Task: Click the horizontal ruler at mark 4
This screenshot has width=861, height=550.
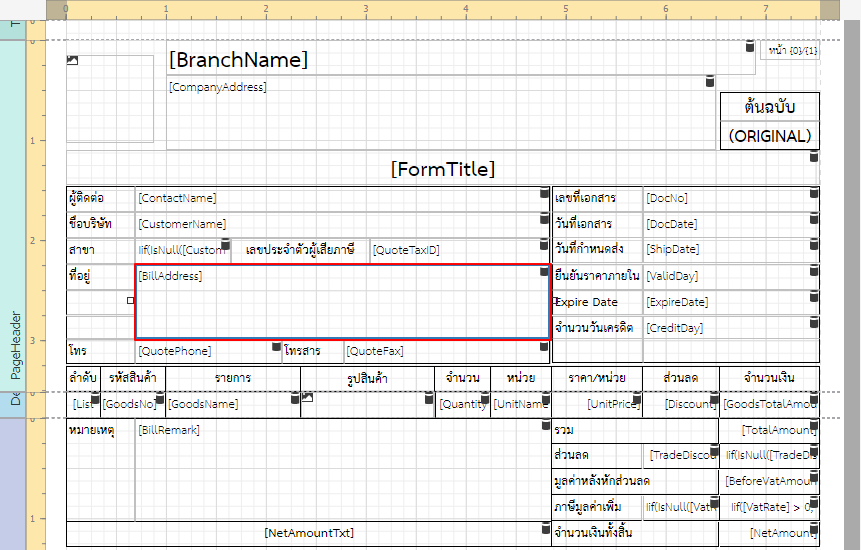Action: pyautogui.click(x=465, y=9)
